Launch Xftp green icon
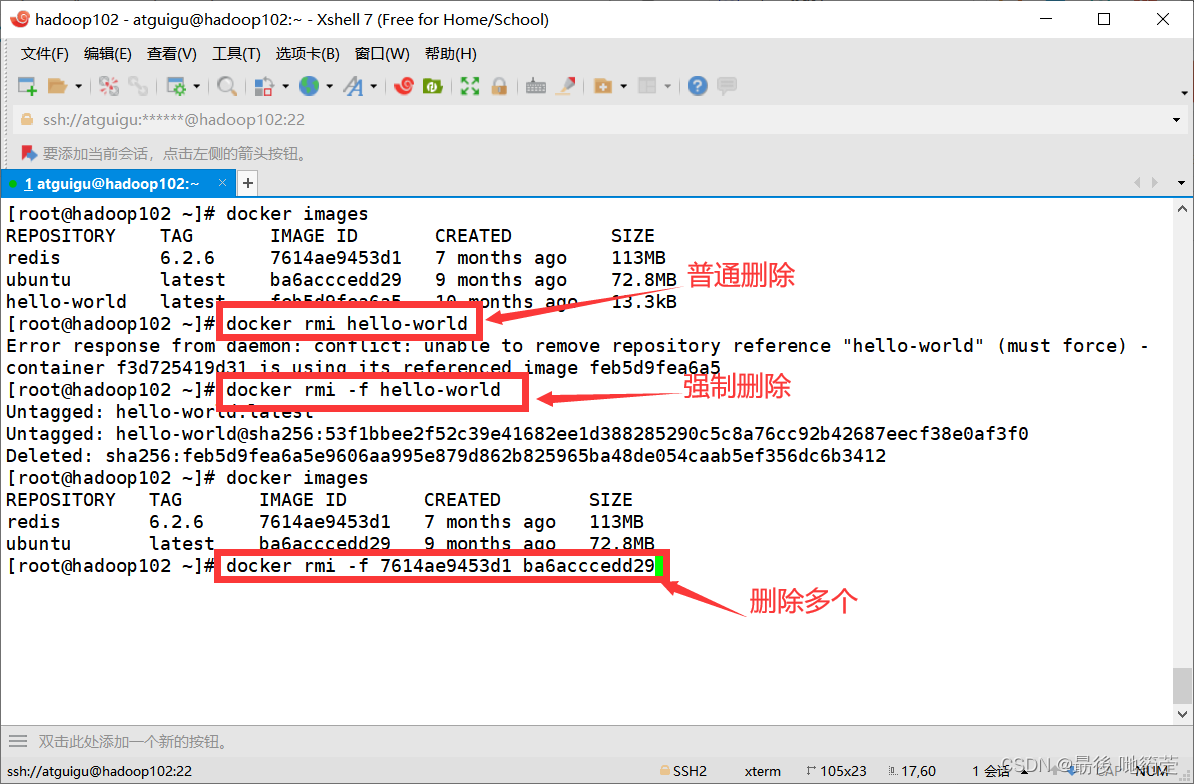This screenshot has width=1194, height=784. tap(433, 86)
